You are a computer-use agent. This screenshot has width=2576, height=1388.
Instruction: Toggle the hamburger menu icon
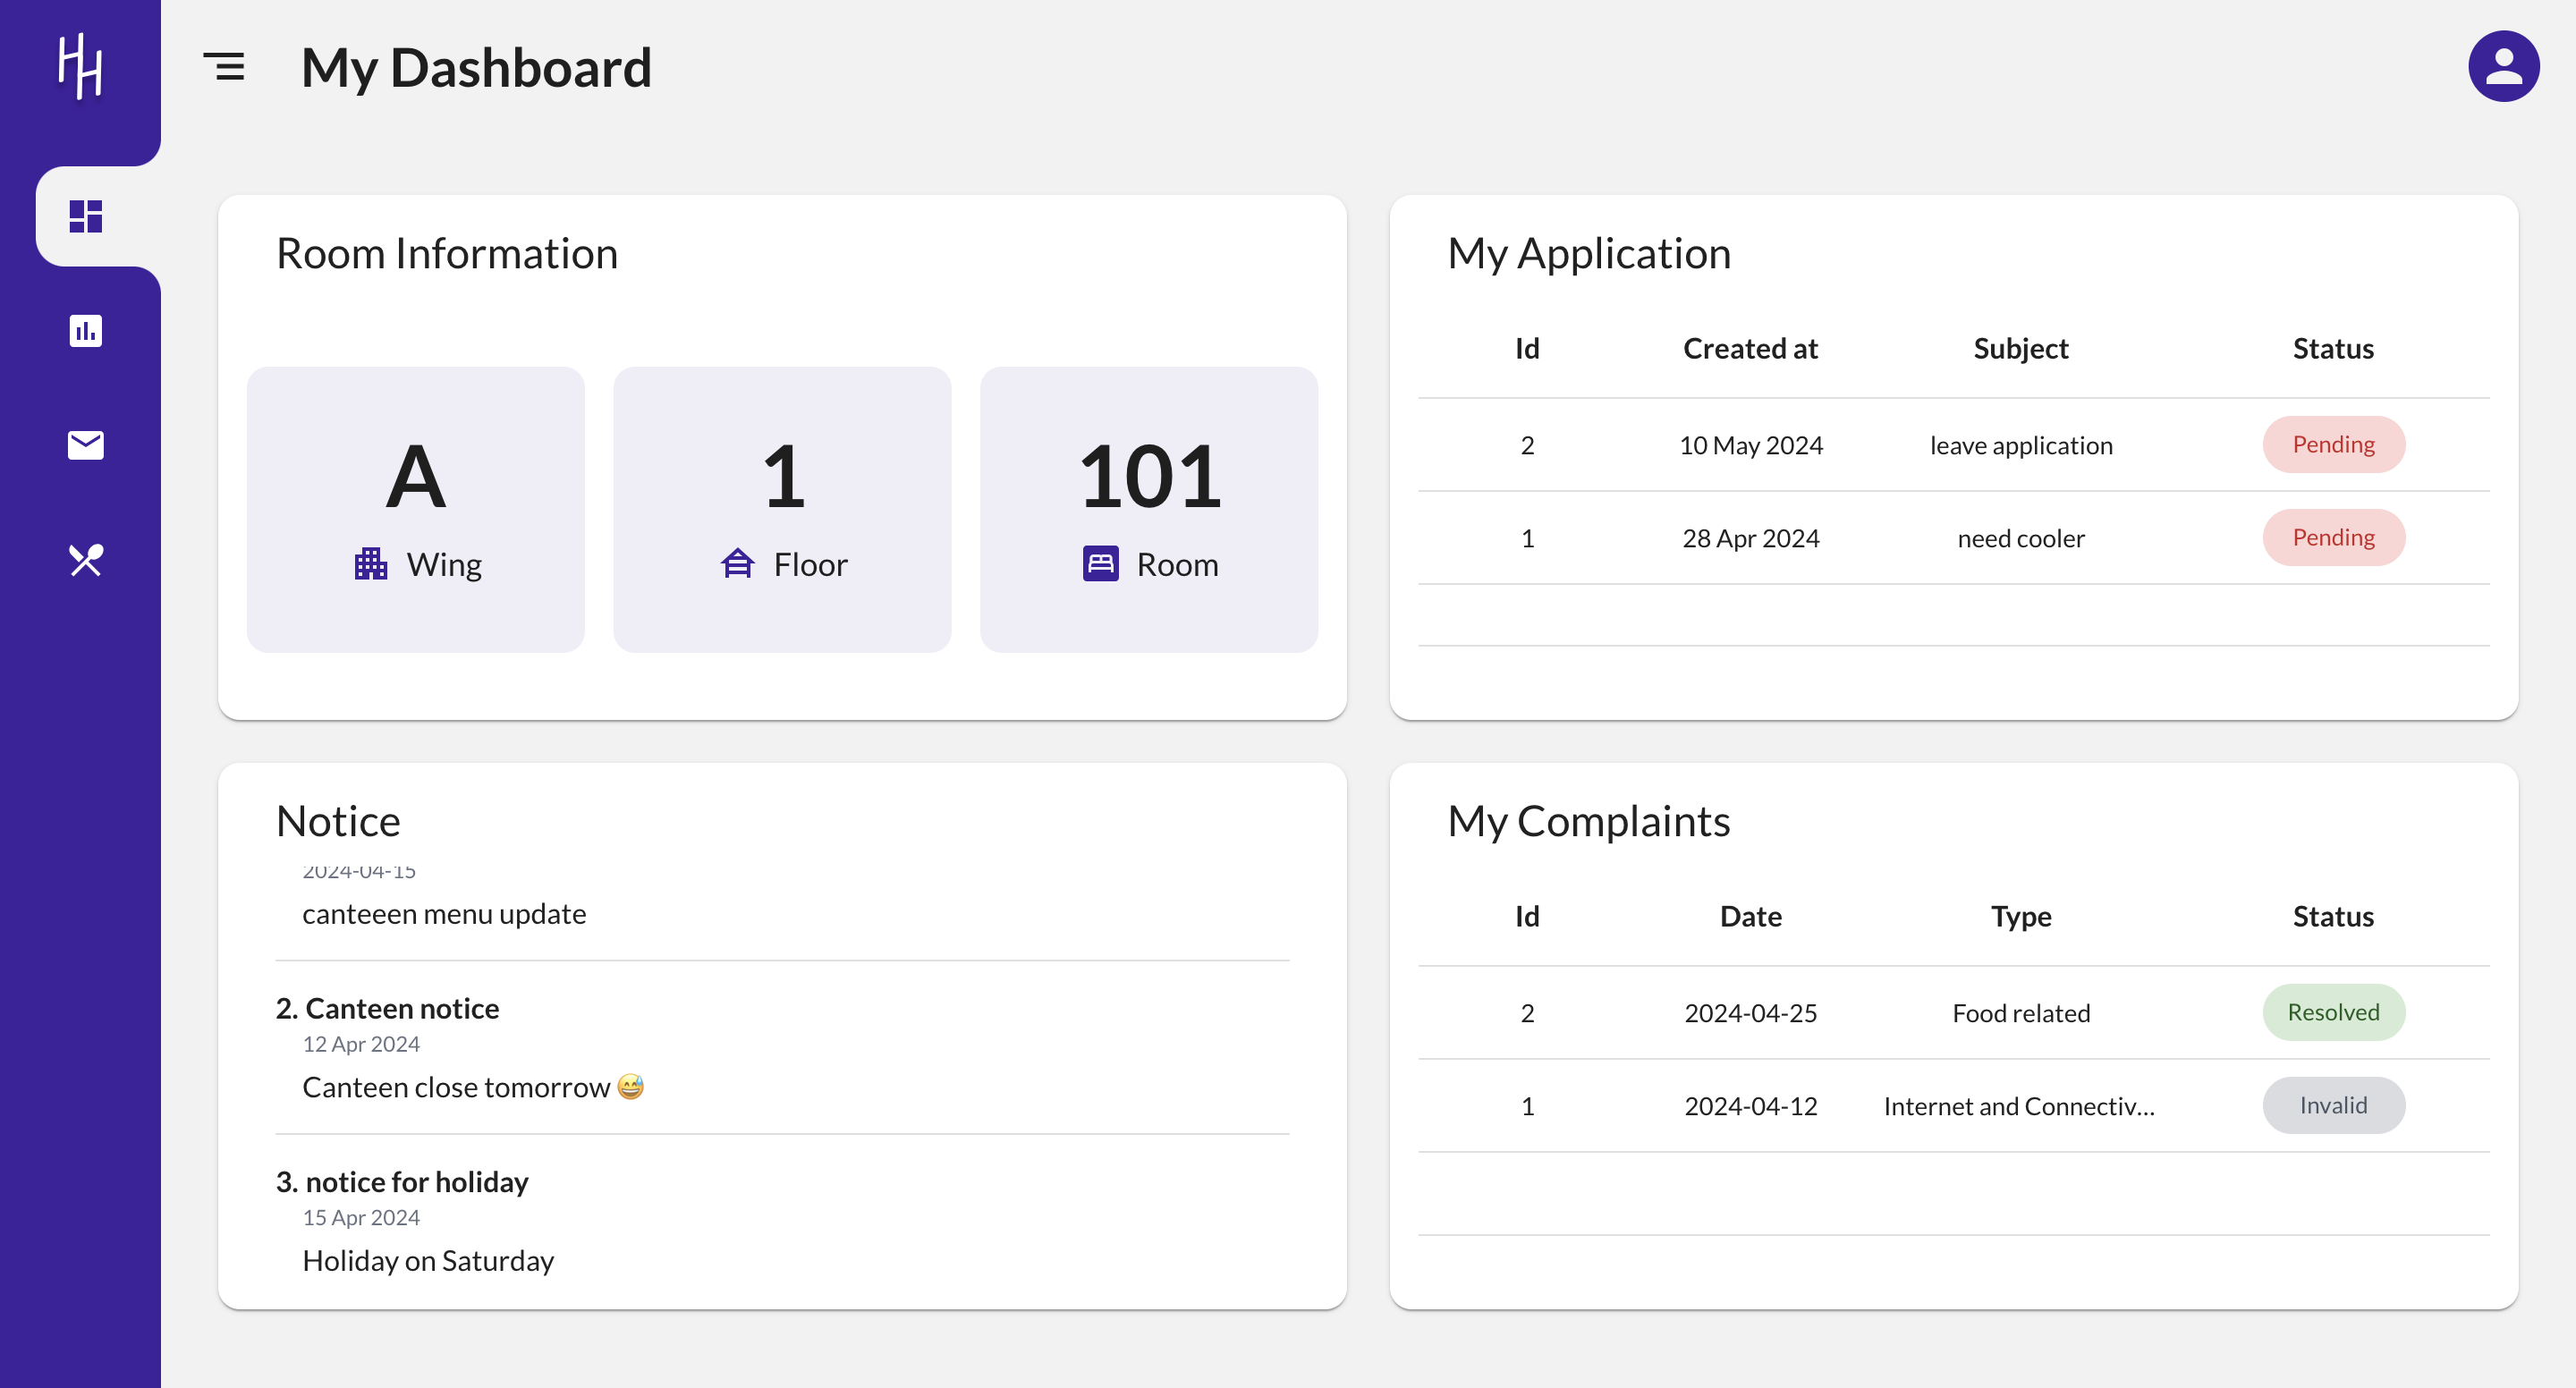224,67
